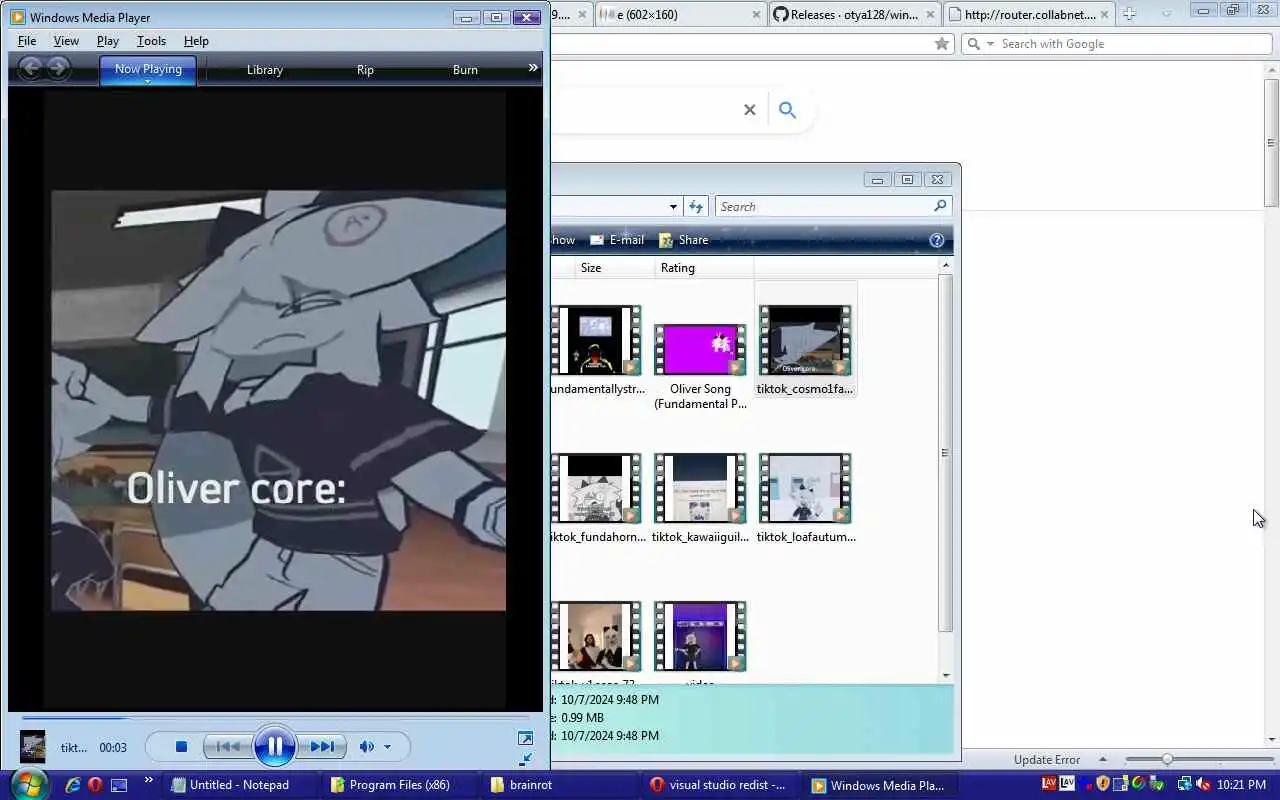Switch Media Player to full screen view
1280x800 pixels.
[x=525, y=738]
